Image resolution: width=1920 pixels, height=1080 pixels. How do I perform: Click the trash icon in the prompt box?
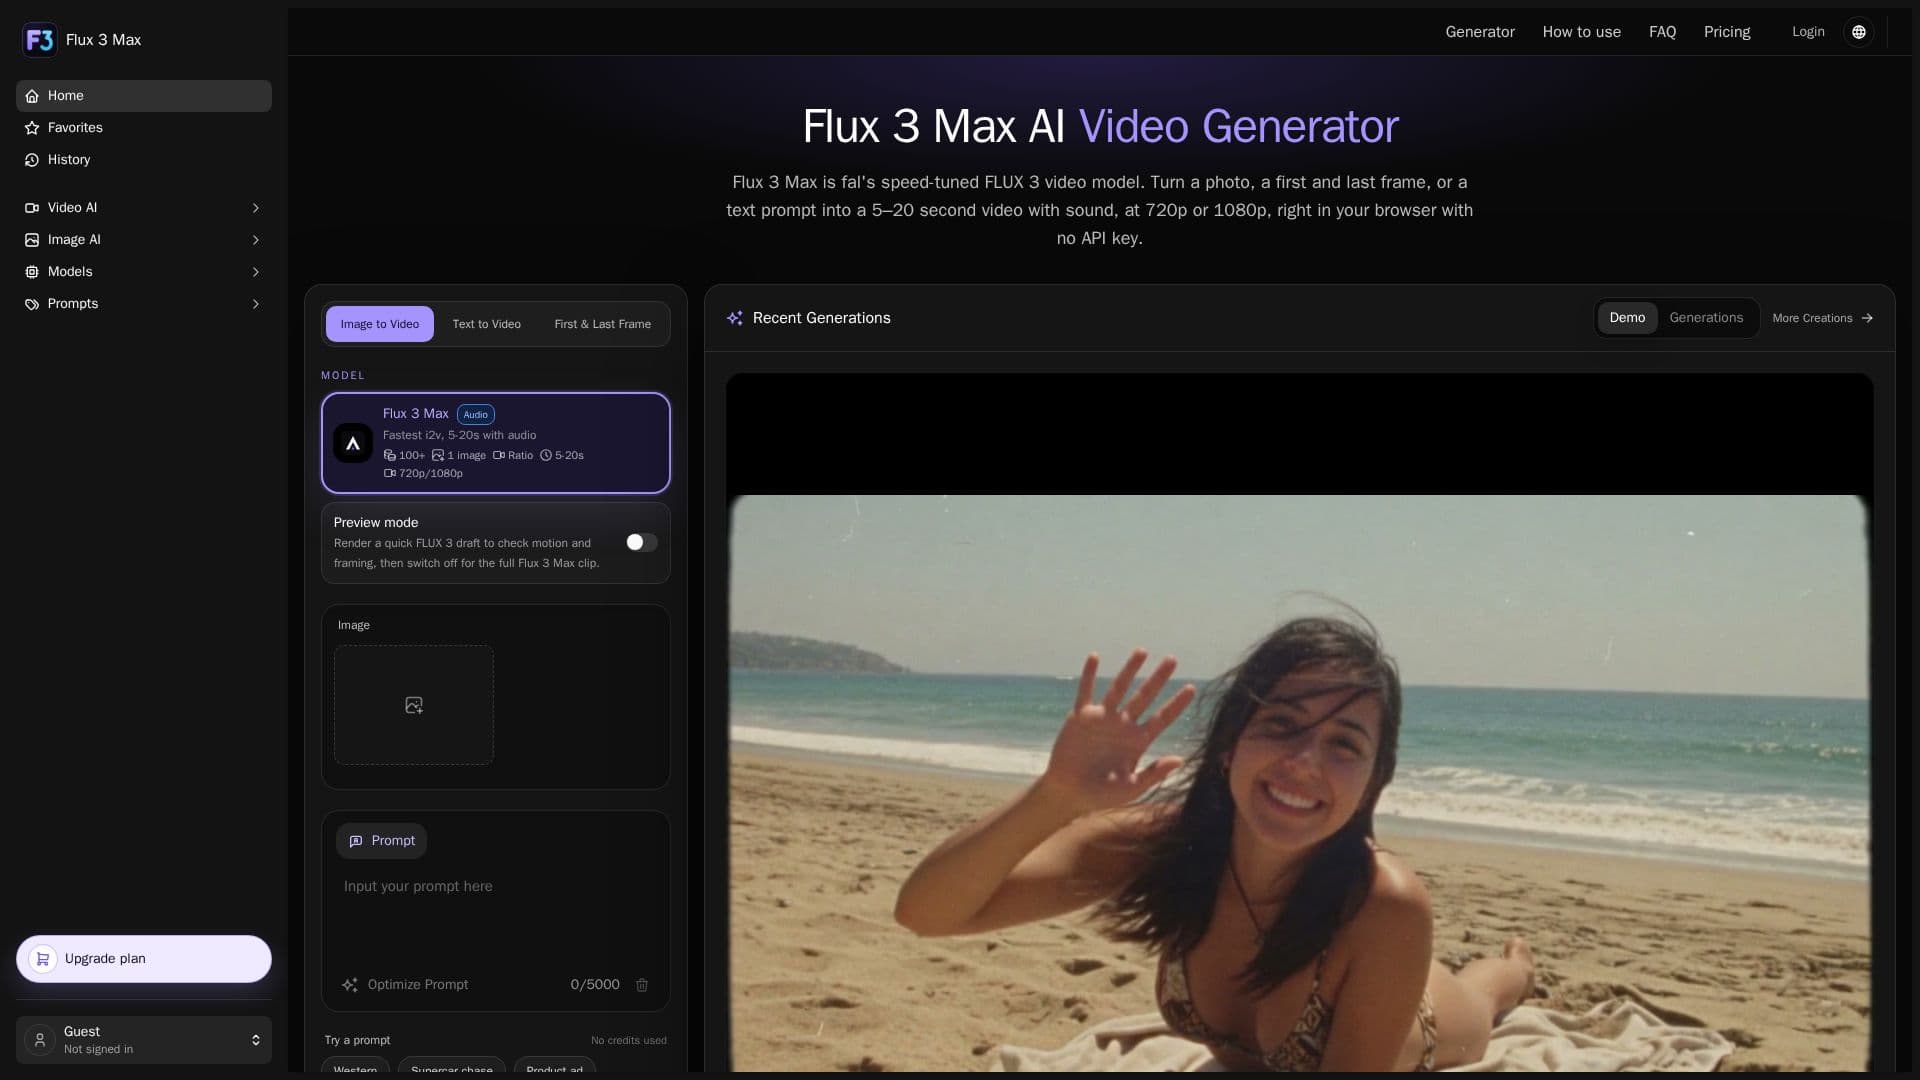click(x=642, y=985)
